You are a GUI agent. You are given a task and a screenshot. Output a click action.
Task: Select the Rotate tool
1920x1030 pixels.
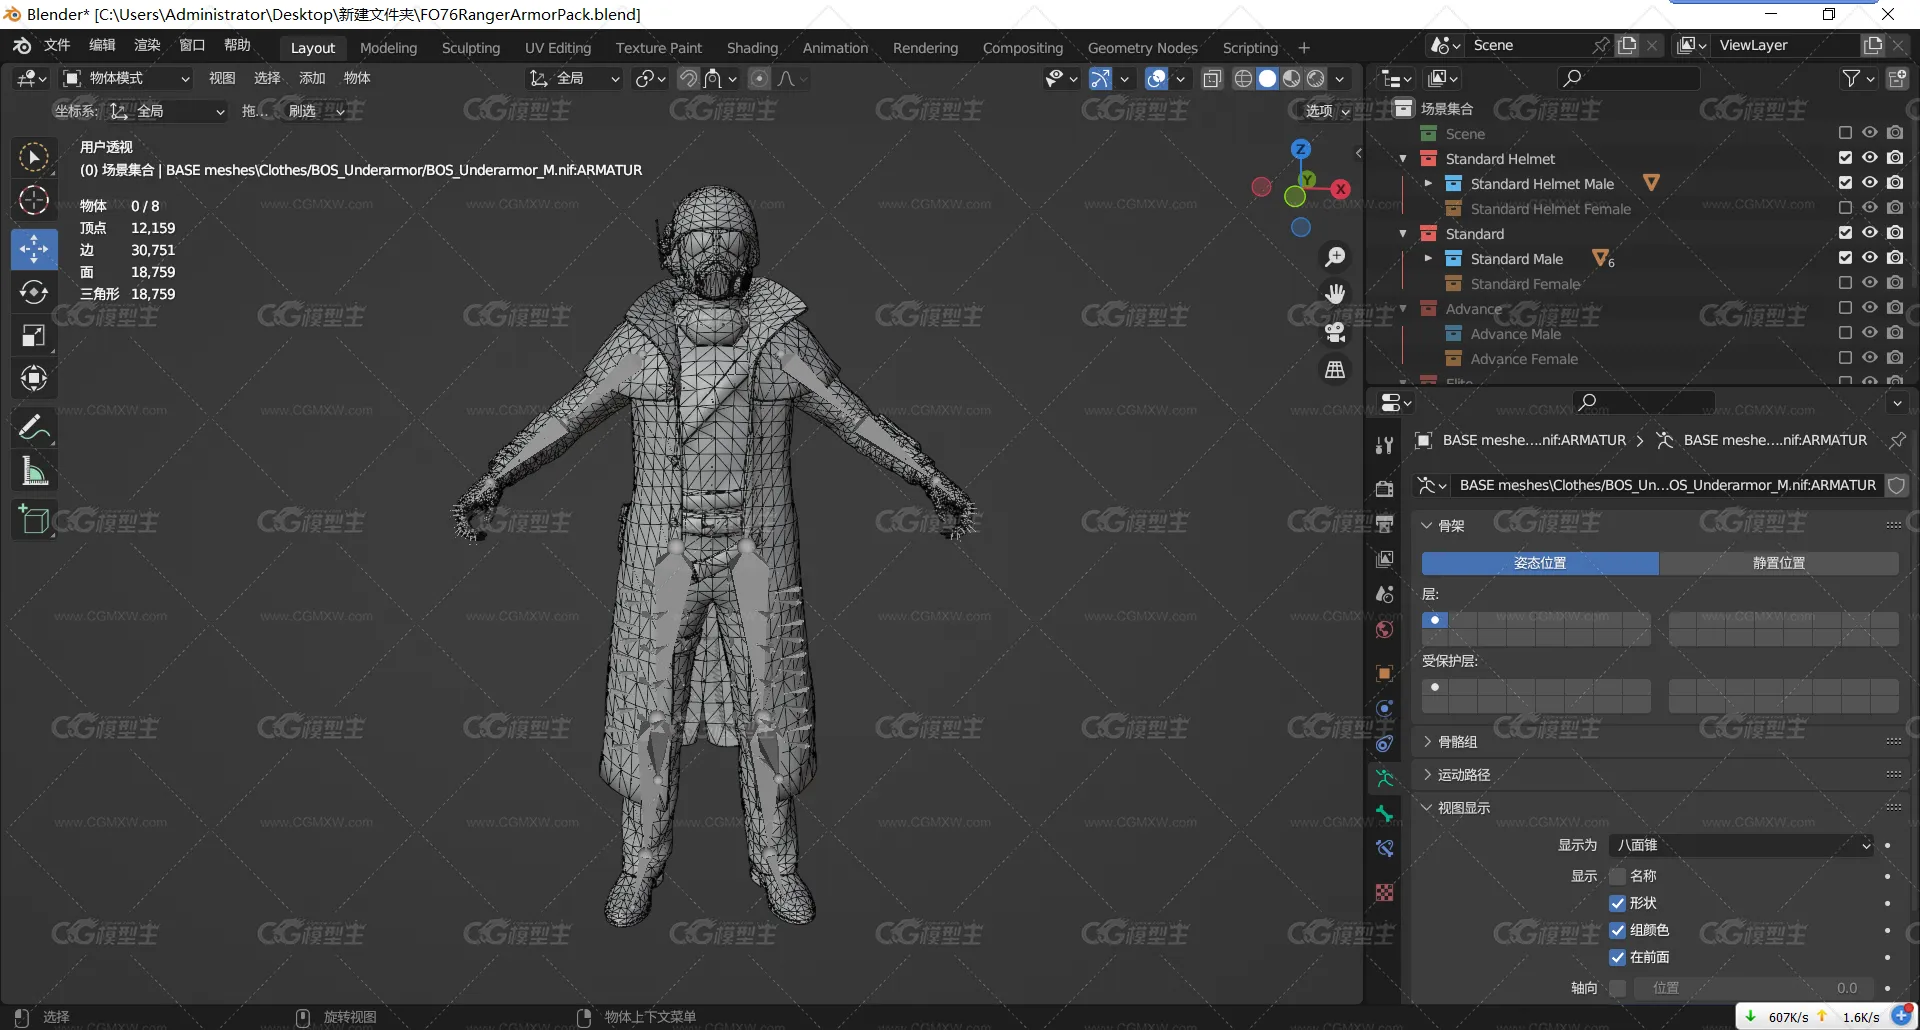point(34,292)
